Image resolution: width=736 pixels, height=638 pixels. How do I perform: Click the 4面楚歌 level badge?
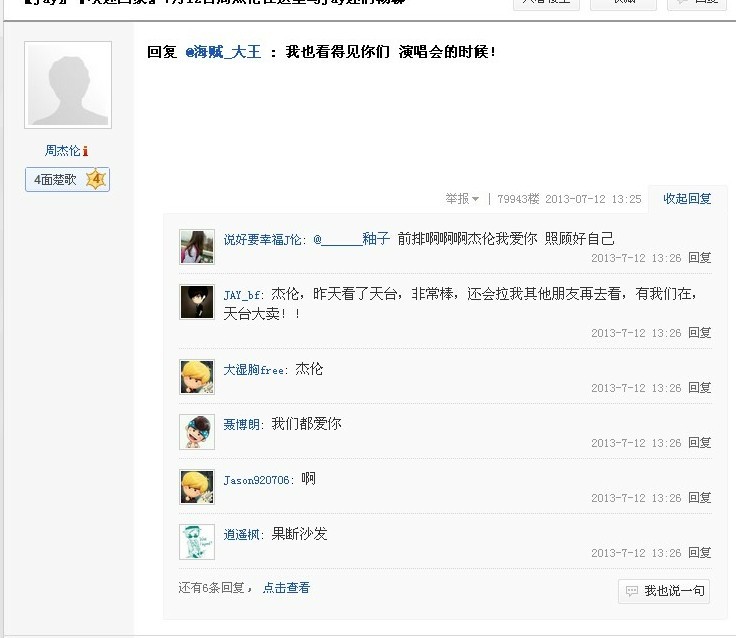(x=67, y=179)
